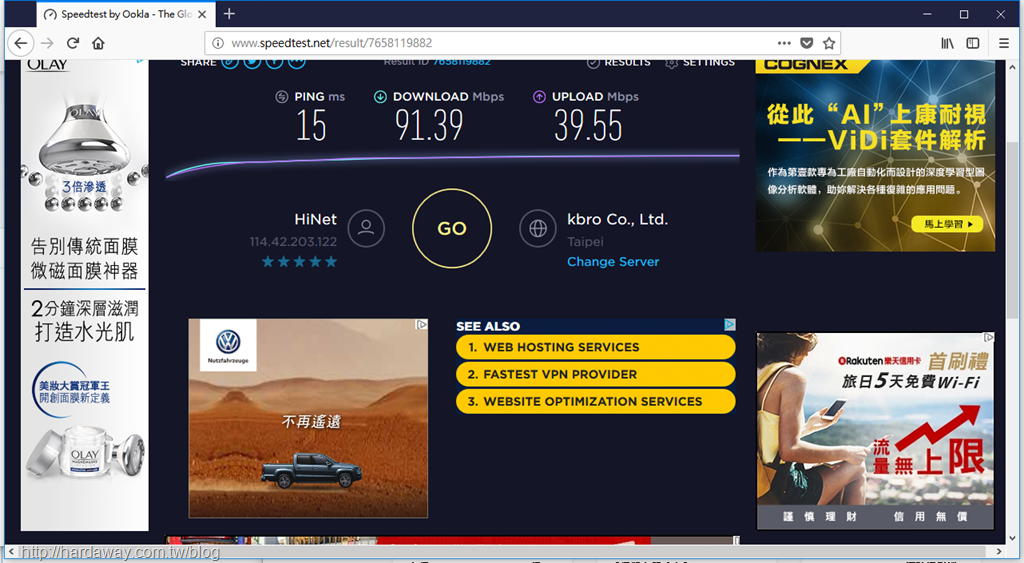Bookmark this page with the star
The image size is (1024, 563).
[829, 43]
